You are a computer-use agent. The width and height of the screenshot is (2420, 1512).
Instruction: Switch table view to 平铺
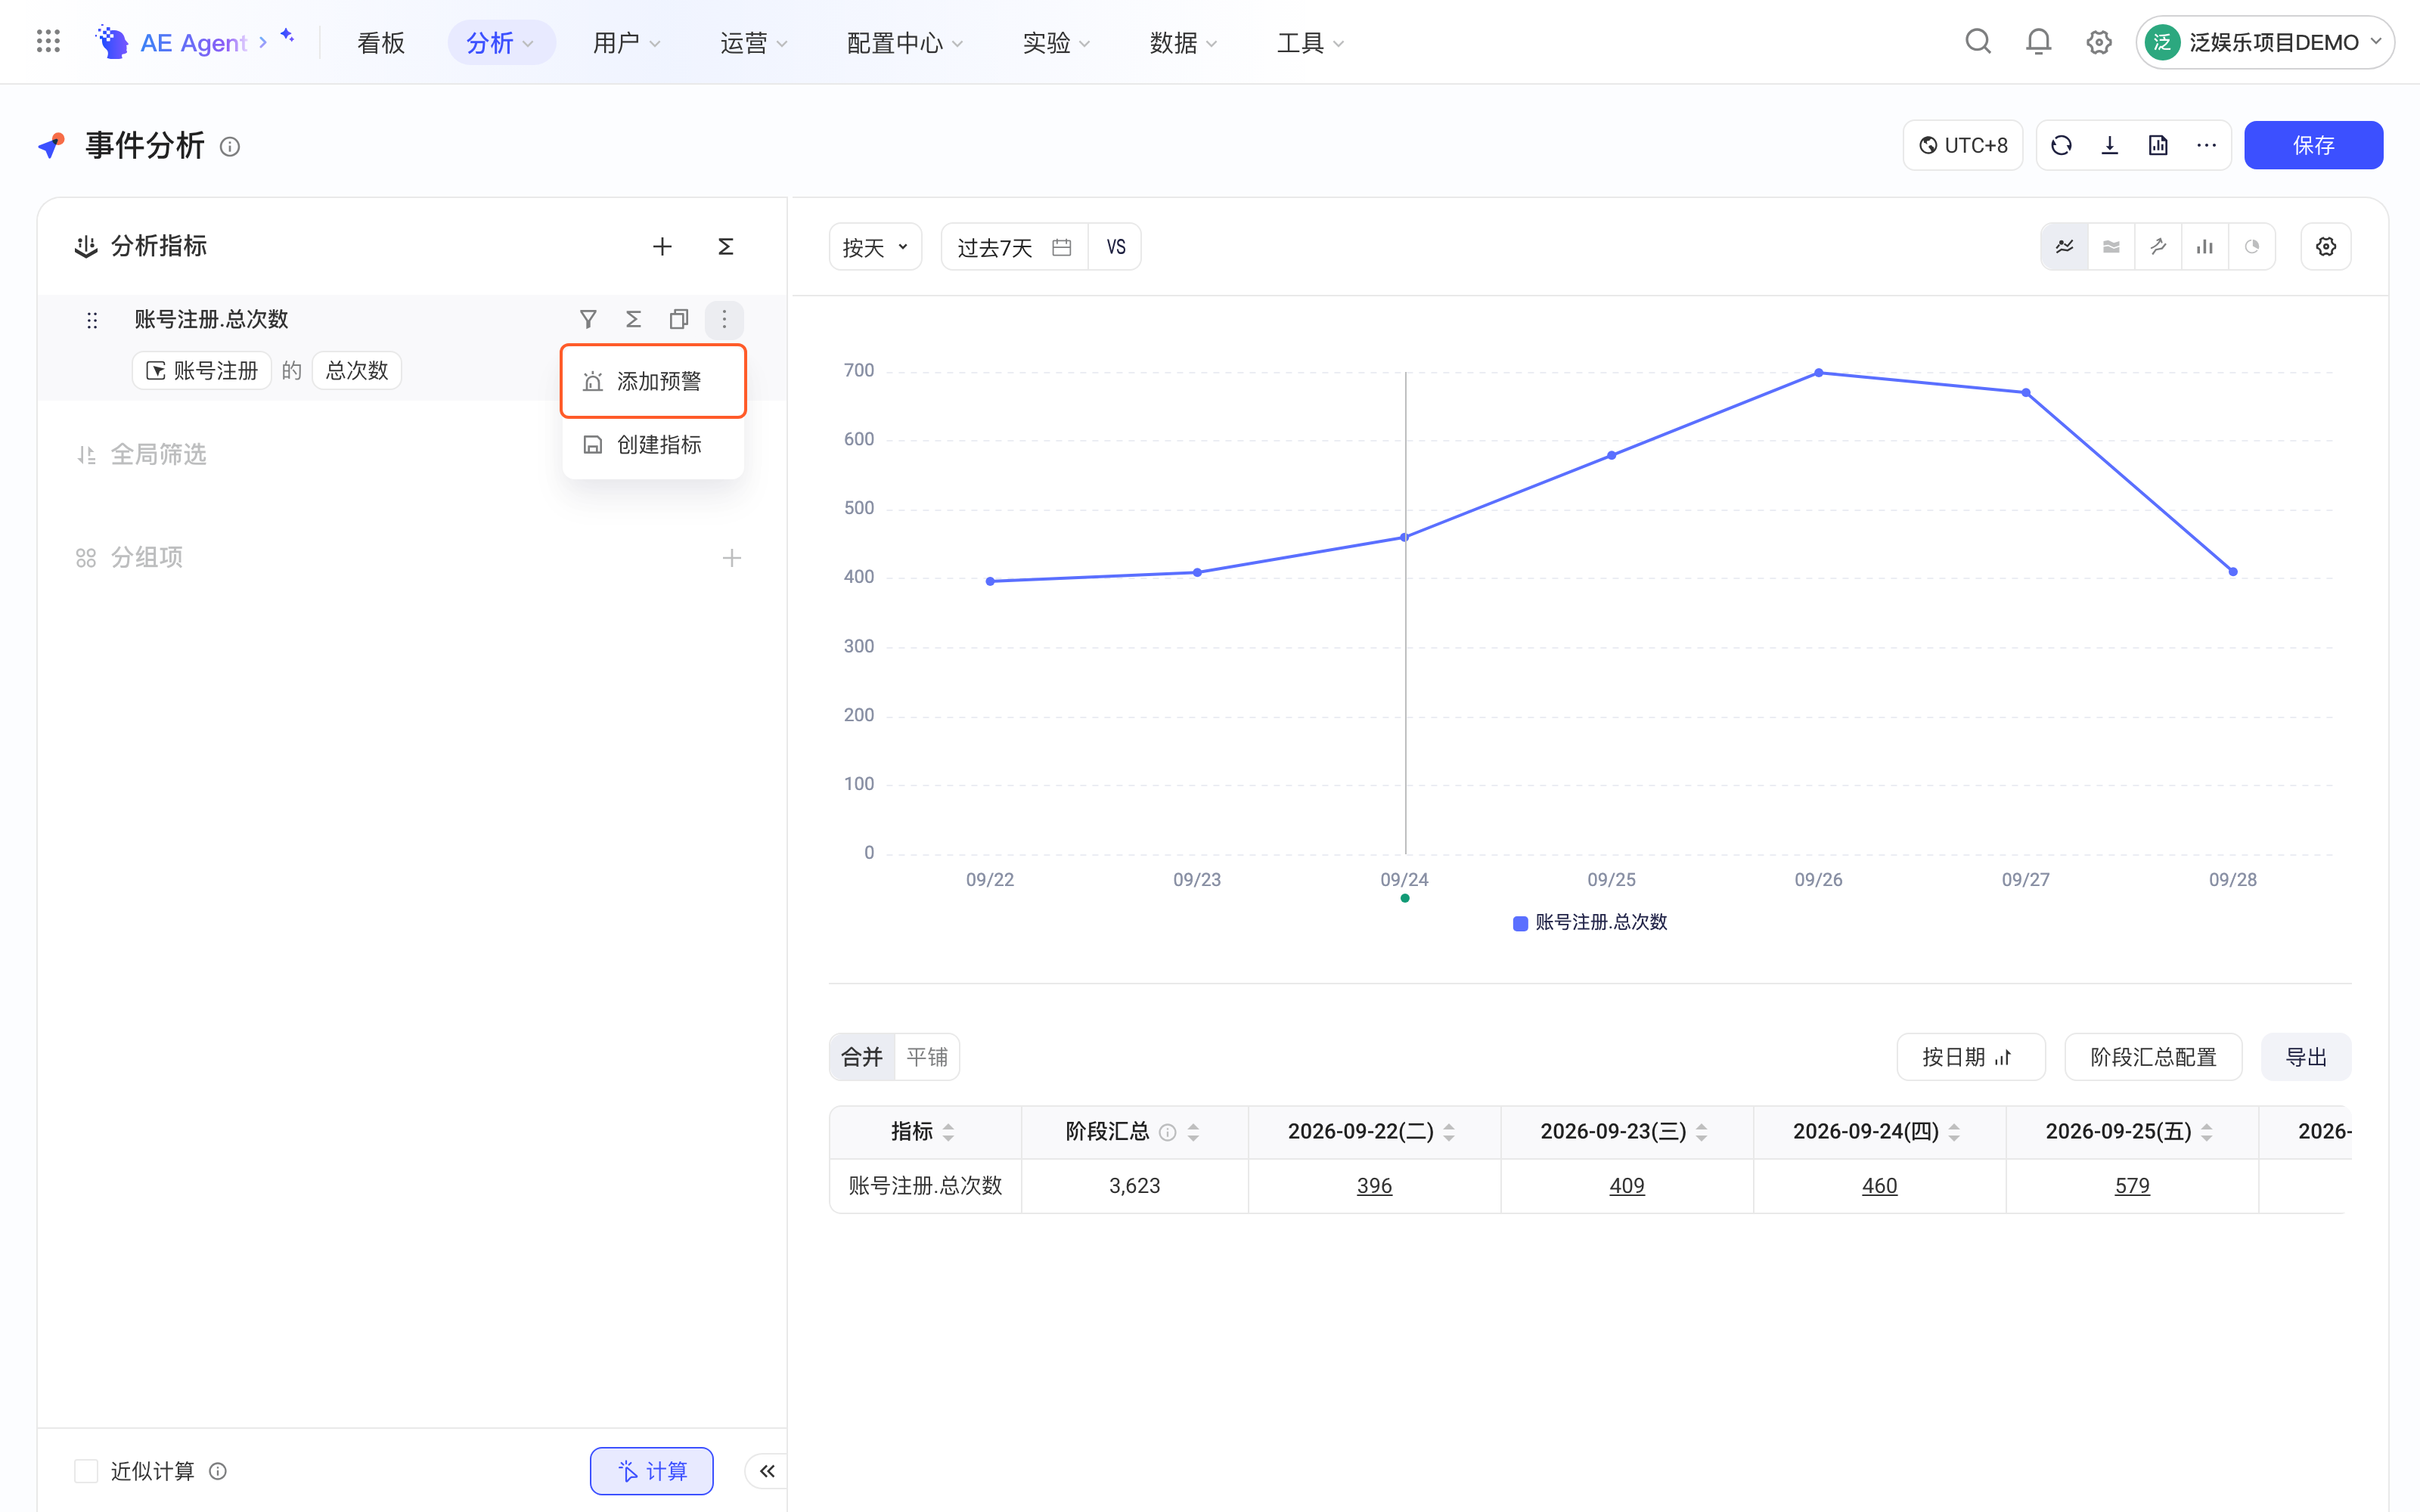point(927,1057)
